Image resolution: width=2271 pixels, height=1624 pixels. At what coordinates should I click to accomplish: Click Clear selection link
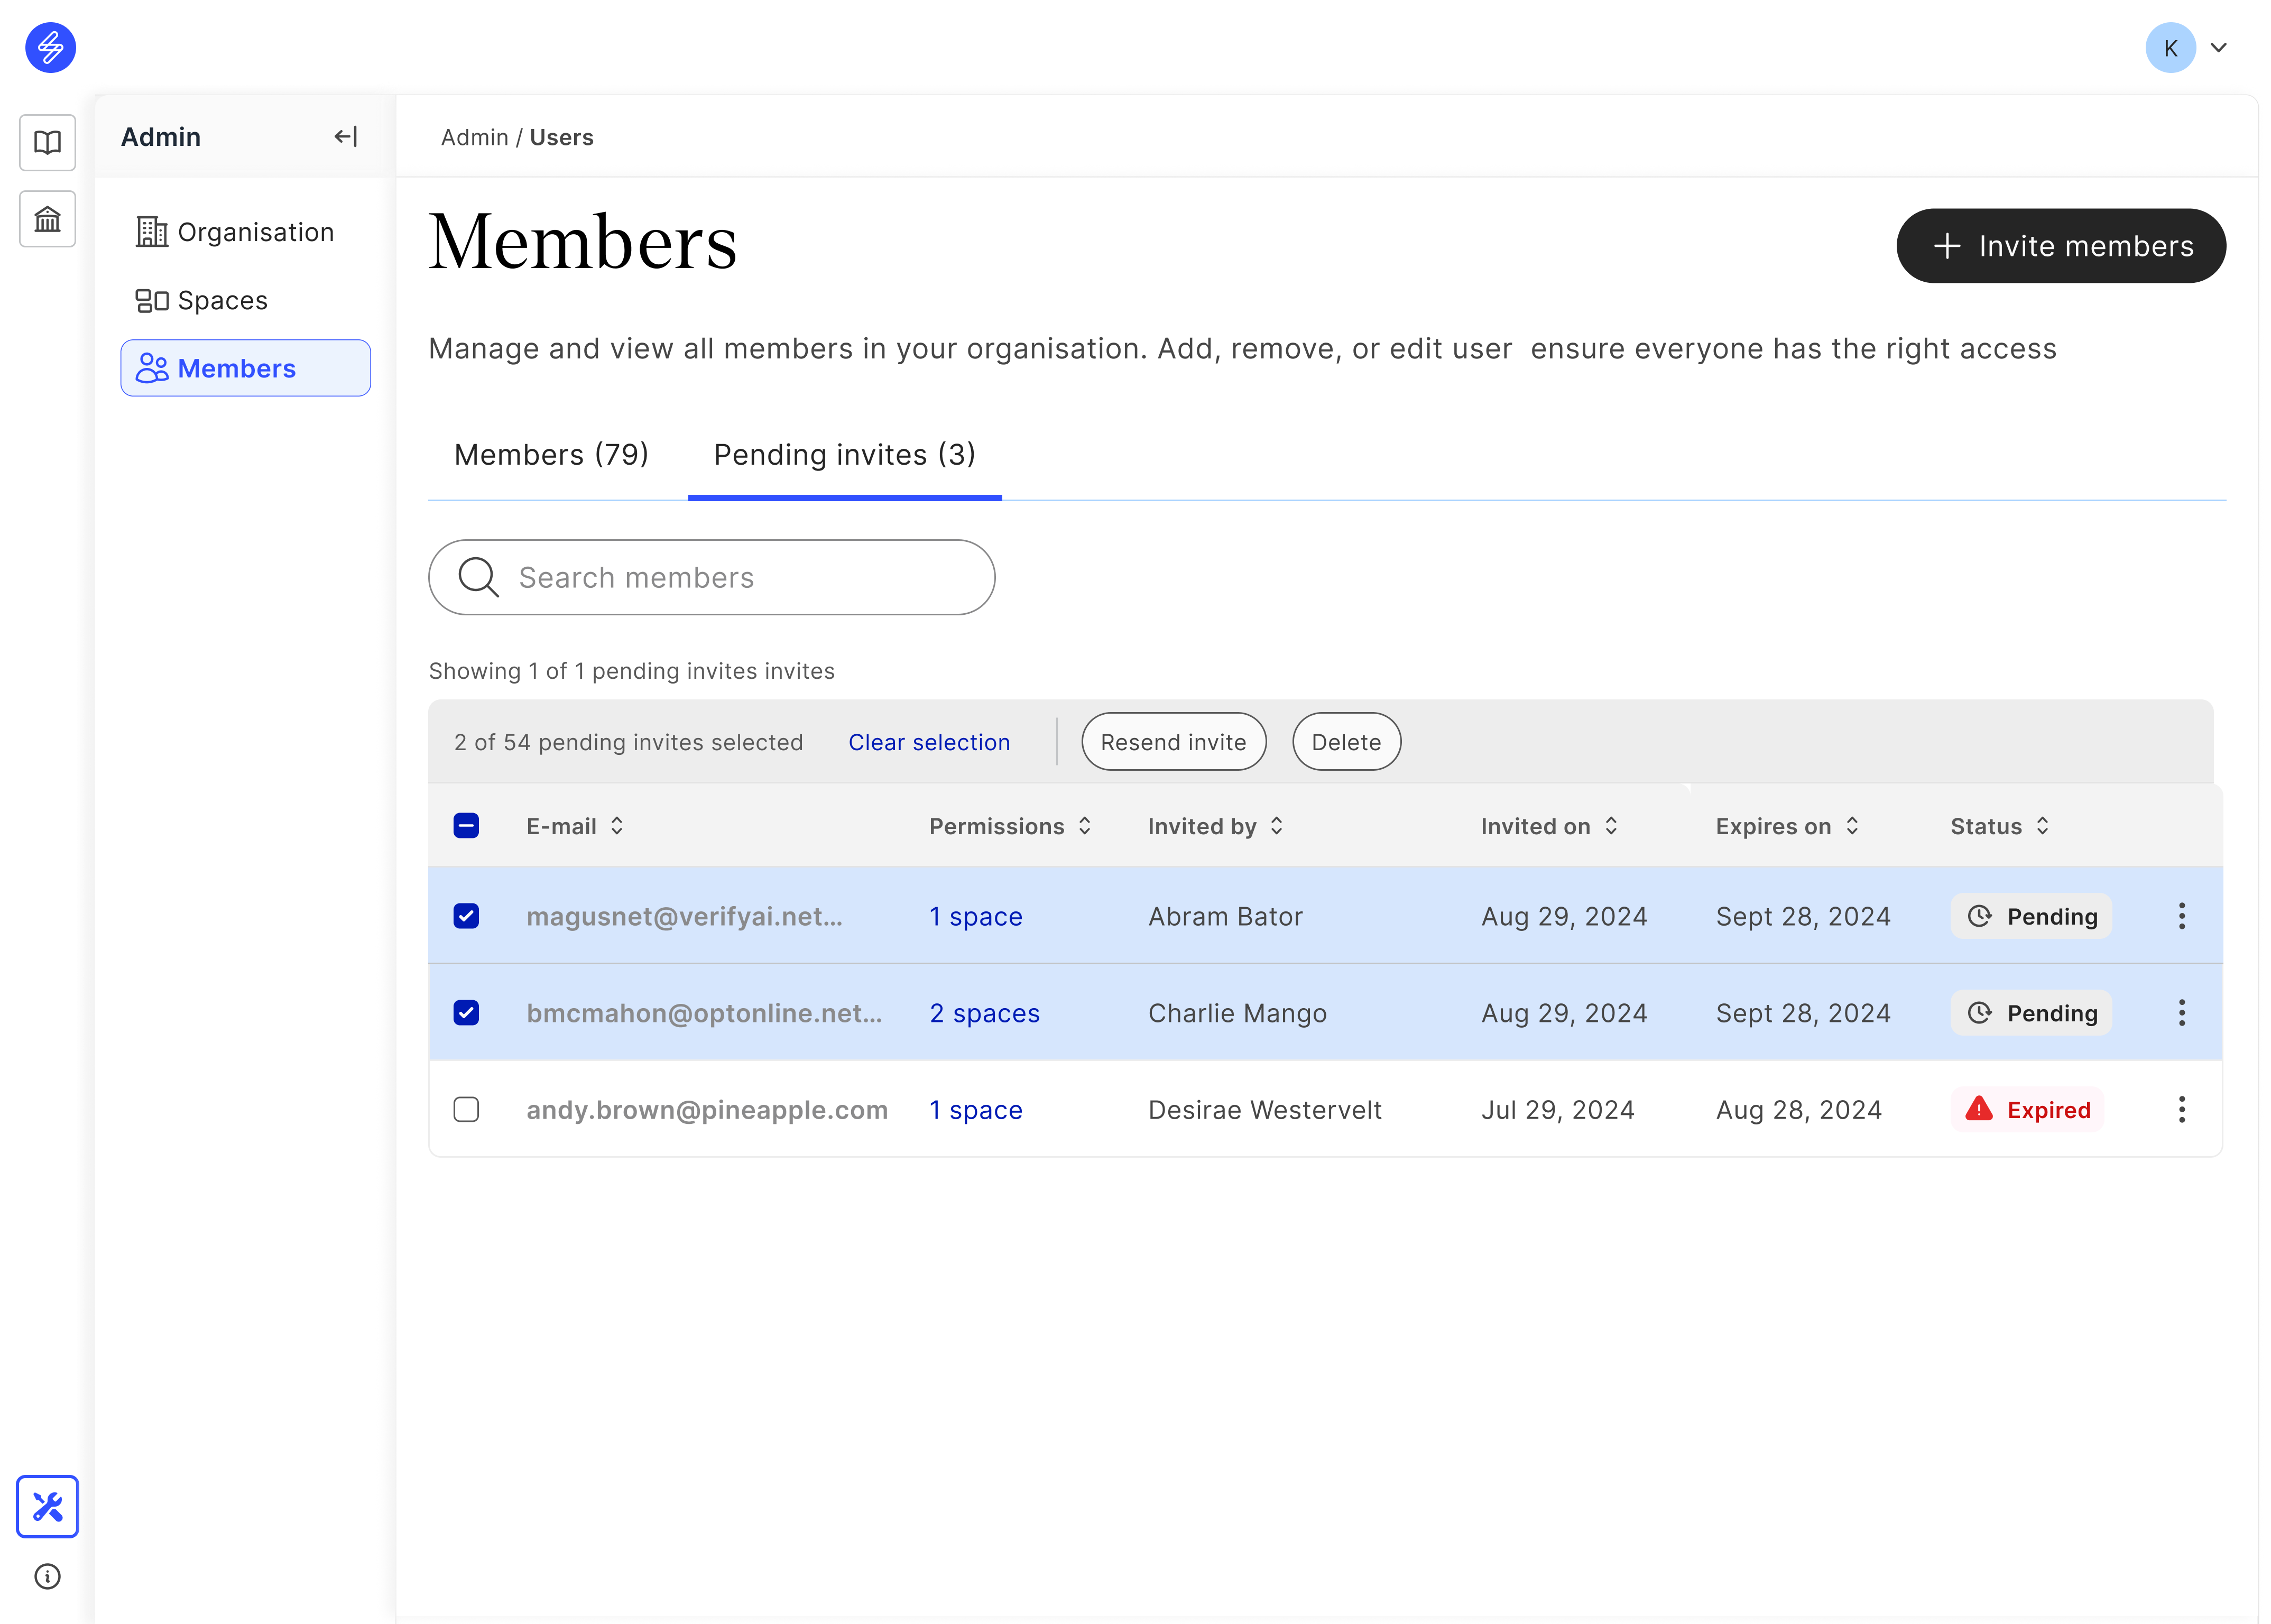point(929,741)
